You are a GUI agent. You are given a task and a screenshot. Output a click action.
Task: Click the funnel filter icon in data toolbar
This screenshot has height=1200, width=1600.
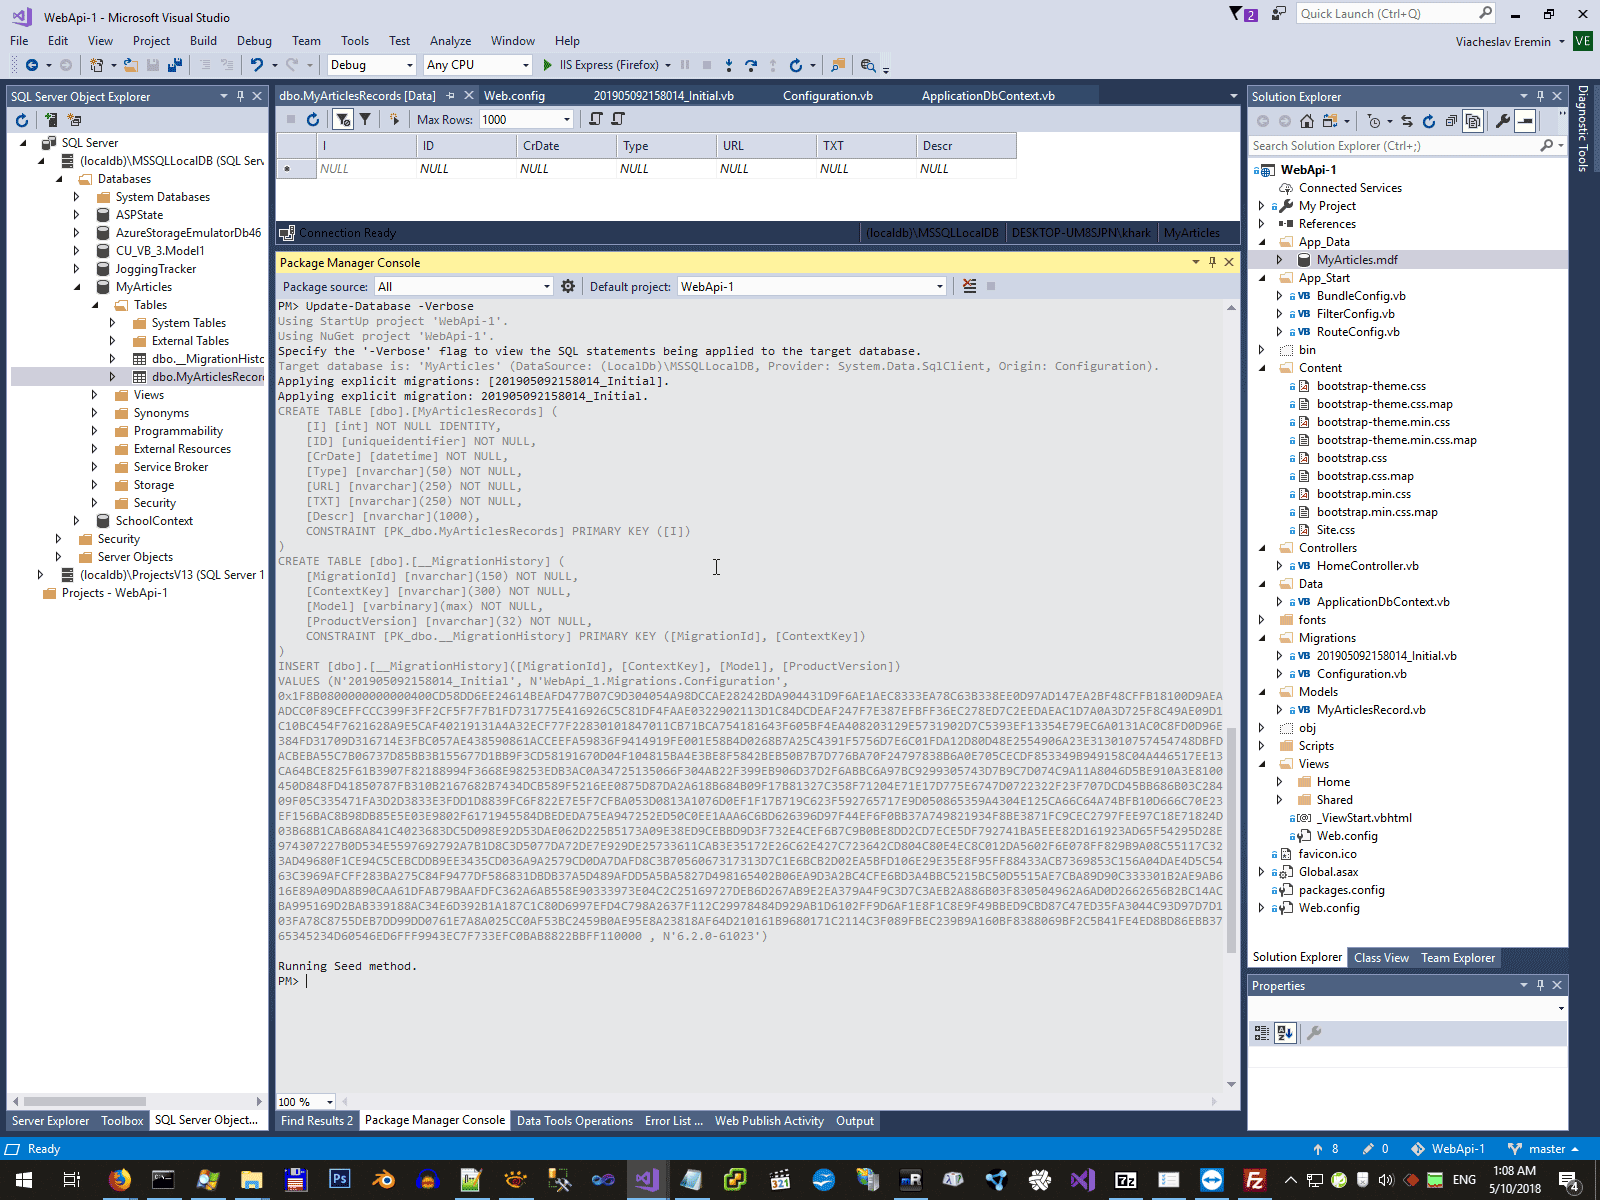365,119
